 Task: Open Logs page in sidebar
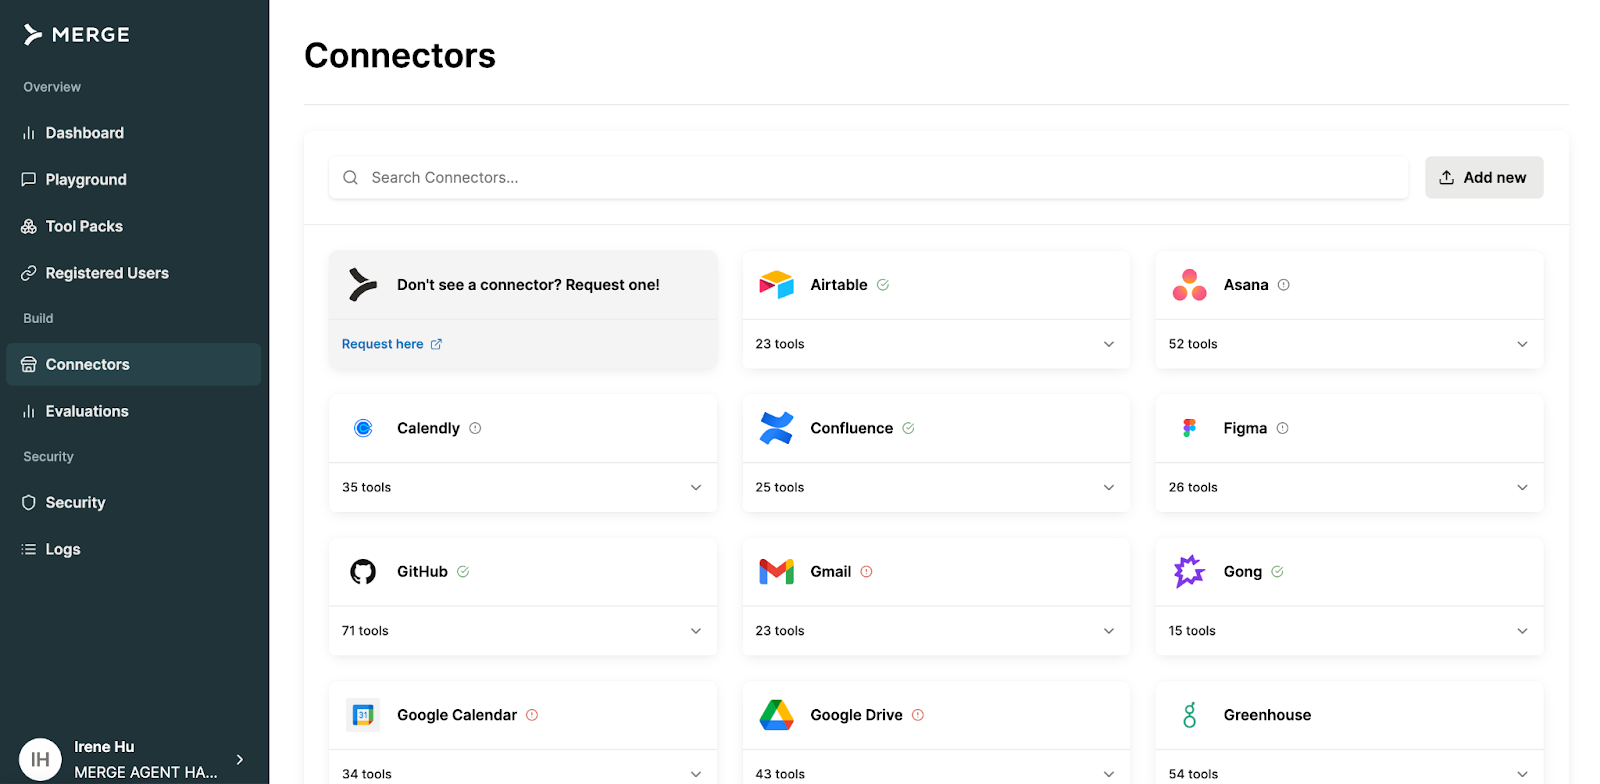point(133,549)
